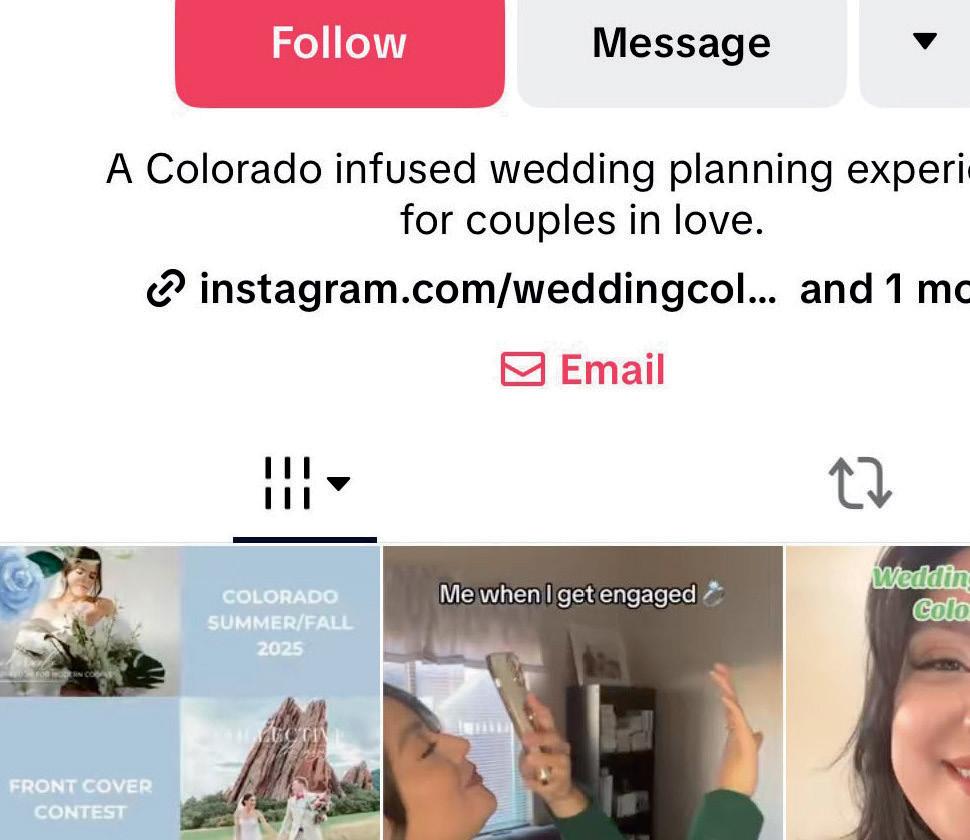Click the envelope Email icon
Image resolution: width=970 pixels, height=840 pixels.
[x=523, y=369]
